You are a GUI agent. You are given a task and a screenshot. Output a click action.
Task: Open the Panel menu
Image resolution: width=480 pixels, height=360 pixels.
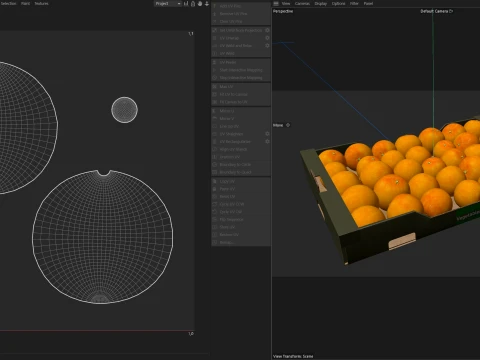click(368, 3)
